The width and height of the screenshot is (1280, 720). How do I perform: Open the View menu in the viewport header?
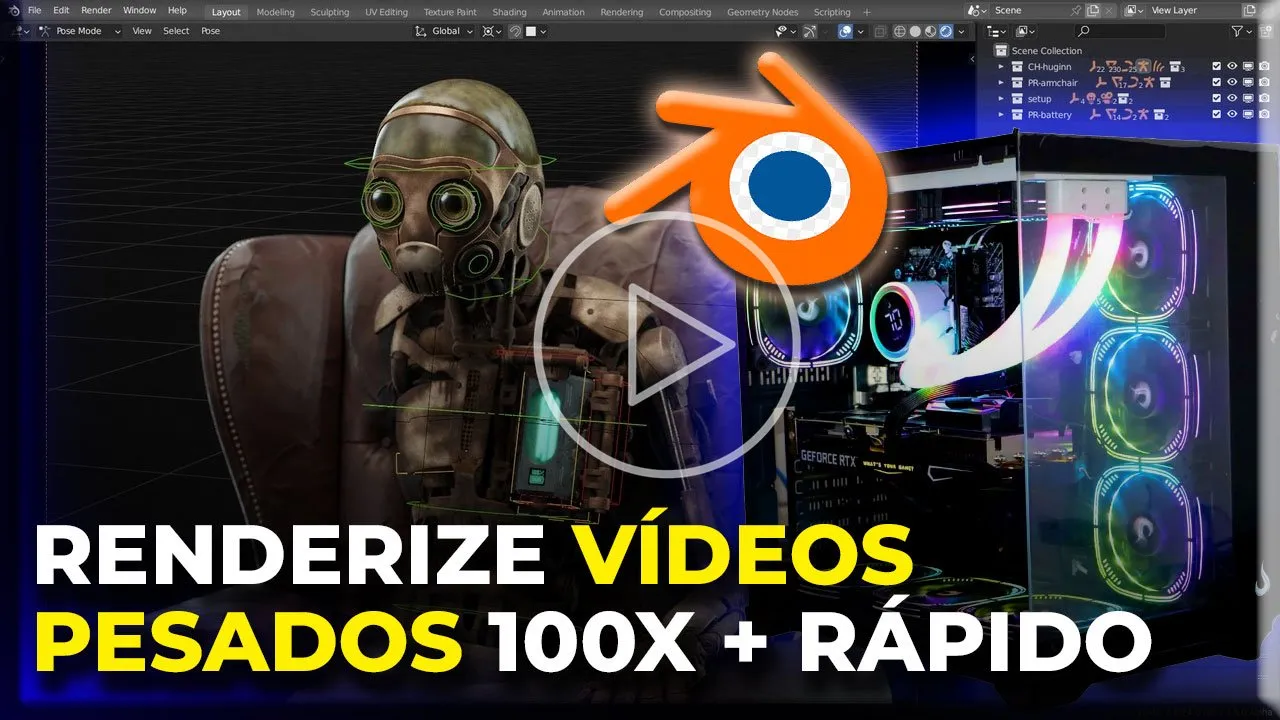(143, 31)
